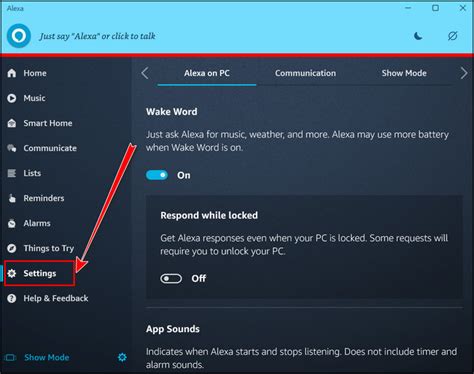The width and height of the screenshot is (474, 374).
Task: Click the Alexa window title text
Action: coord(15,8)
